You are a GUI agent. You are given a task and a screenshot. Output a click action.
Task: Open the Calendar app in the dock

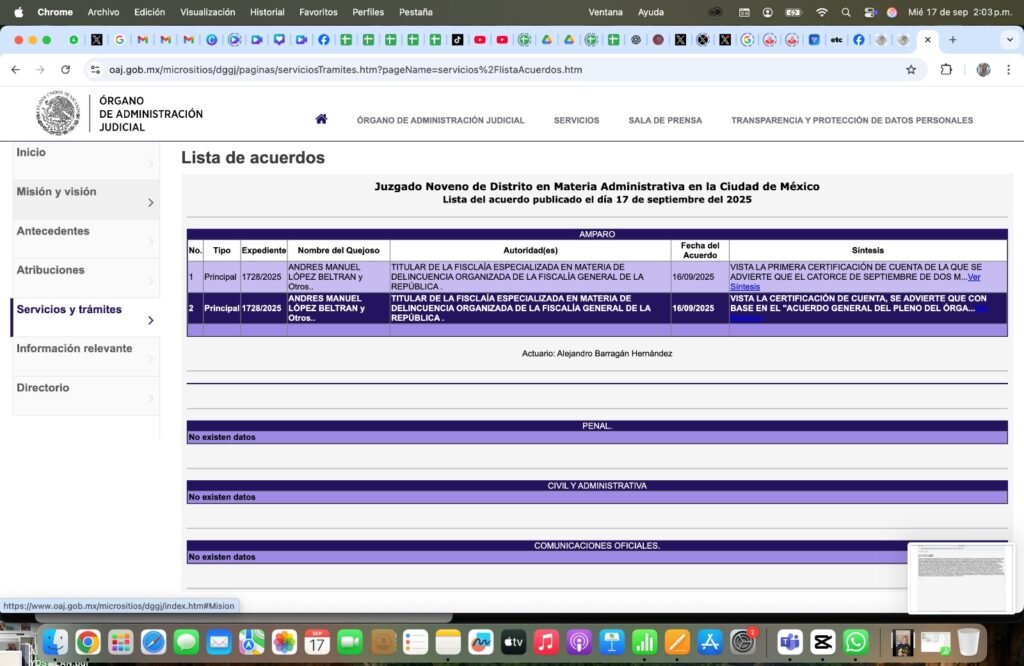tap(317, 642)
